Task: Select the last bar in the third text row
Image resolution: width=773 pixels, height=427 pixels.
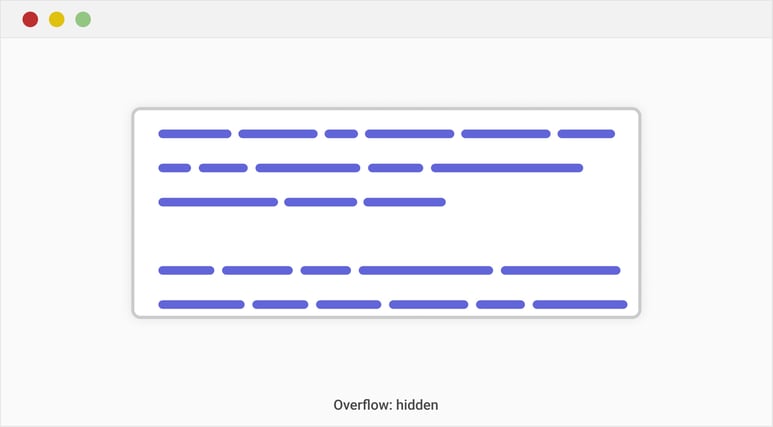Action: 404,202
